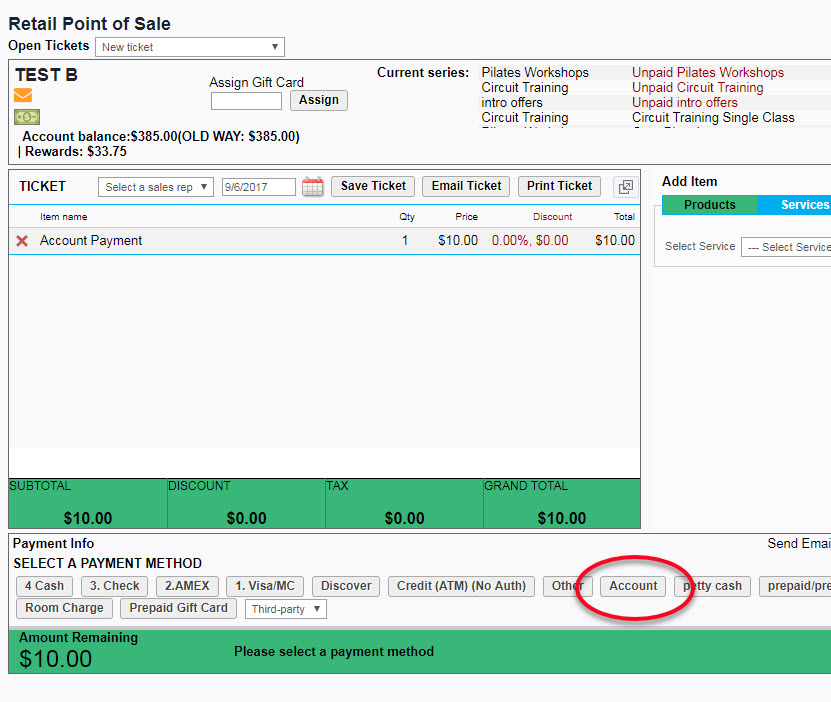This screenshot has height=702, width=831.
Task: Select the Prepaid Gift Card payment option
Action: 178,608
